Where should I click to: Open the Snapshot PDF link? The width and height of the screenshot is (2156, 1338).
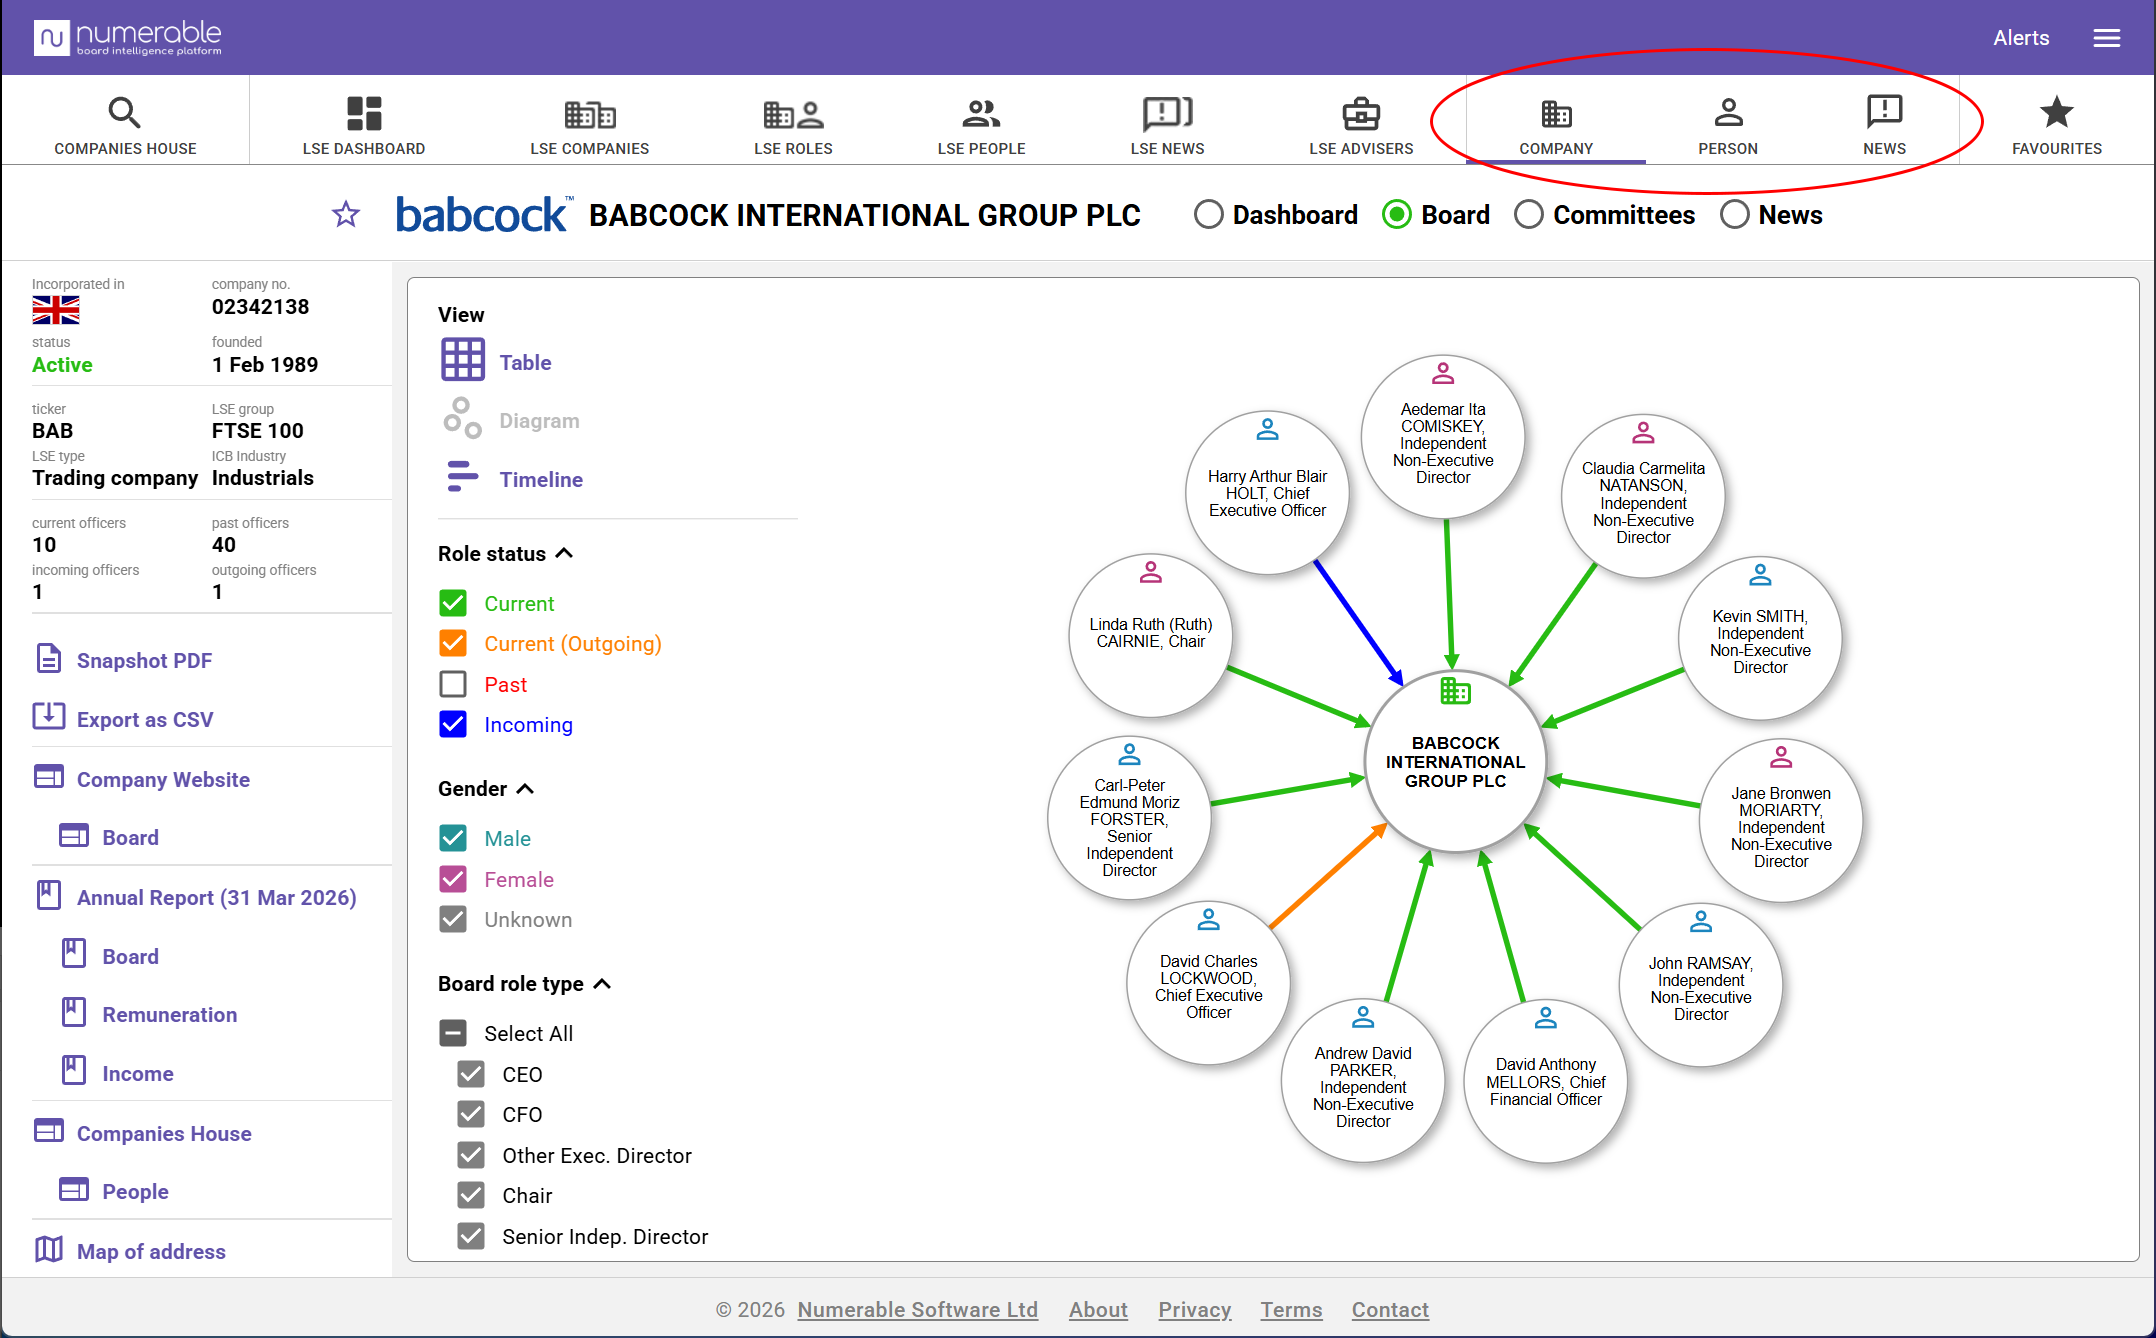click(x=144, y=661)
